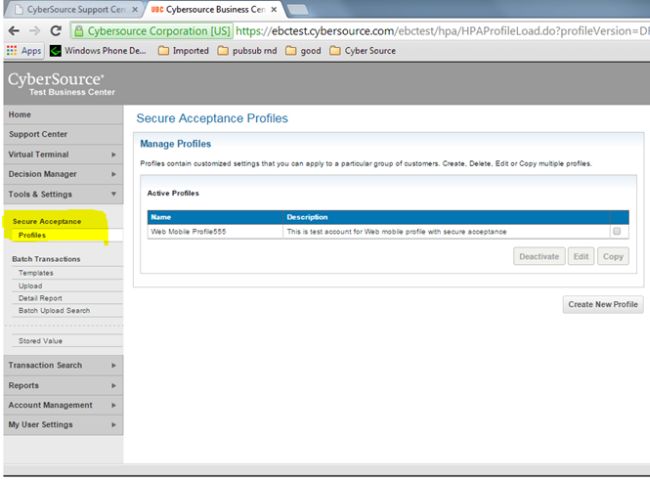The image size is (650, 481).
Task: Open the Account Management menu item
Action: tap(63, 405)
